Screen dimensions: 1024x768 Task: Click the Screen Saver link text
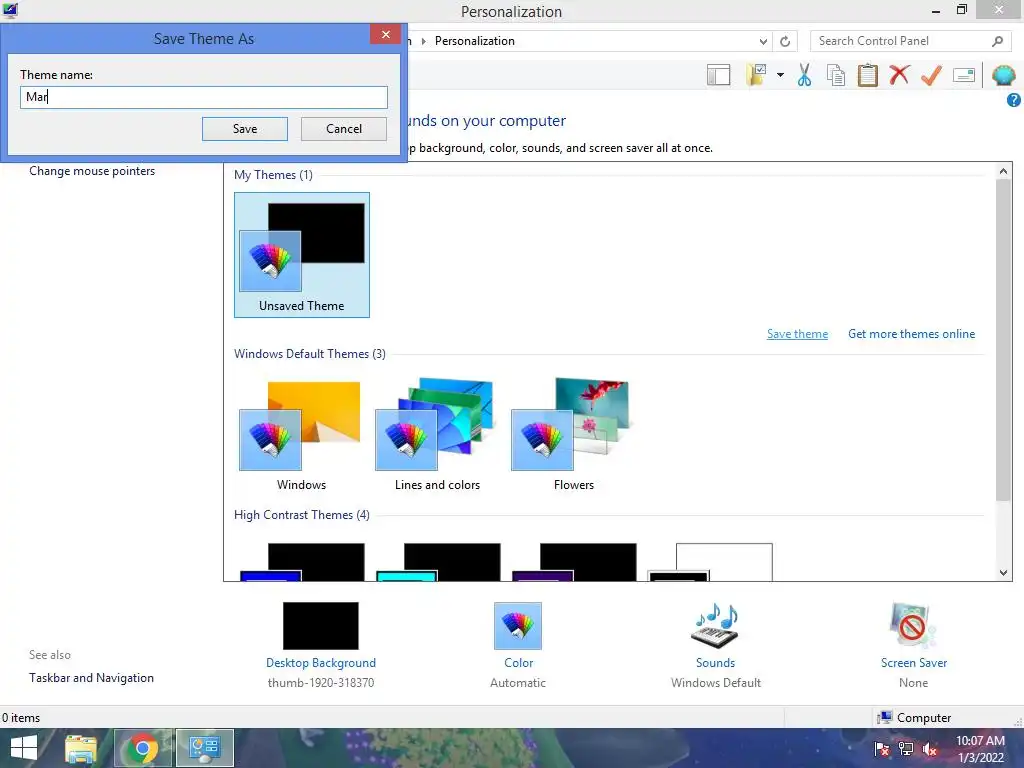pos(914,663)
